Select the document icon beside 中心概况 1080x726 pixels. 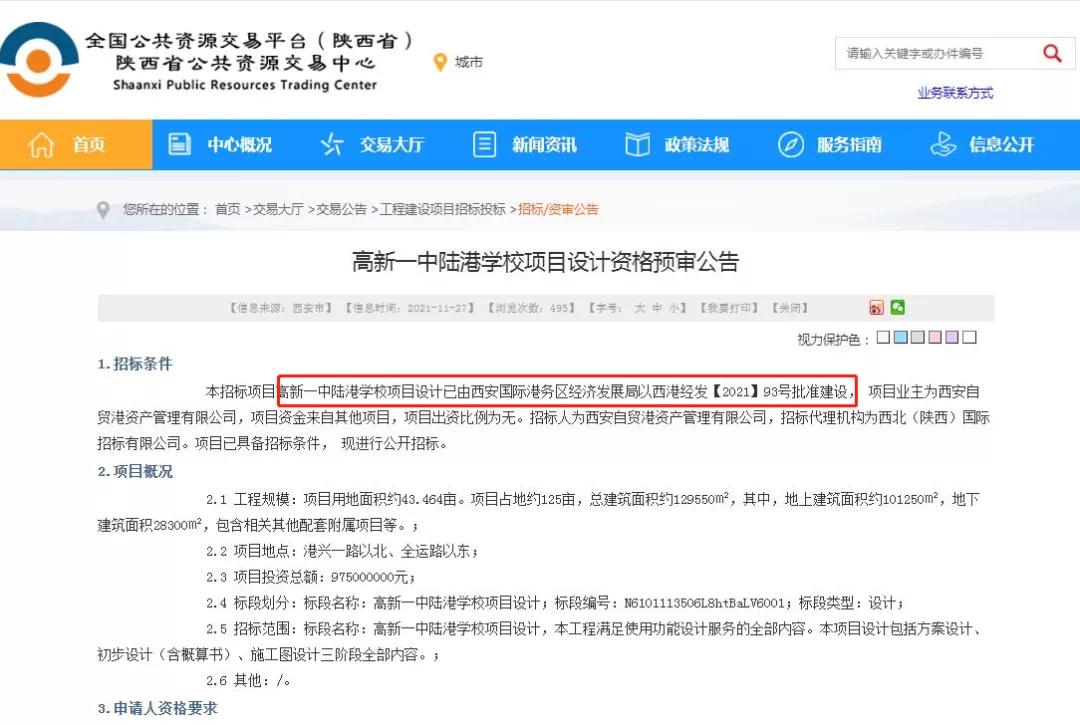(x=180, y=143)
